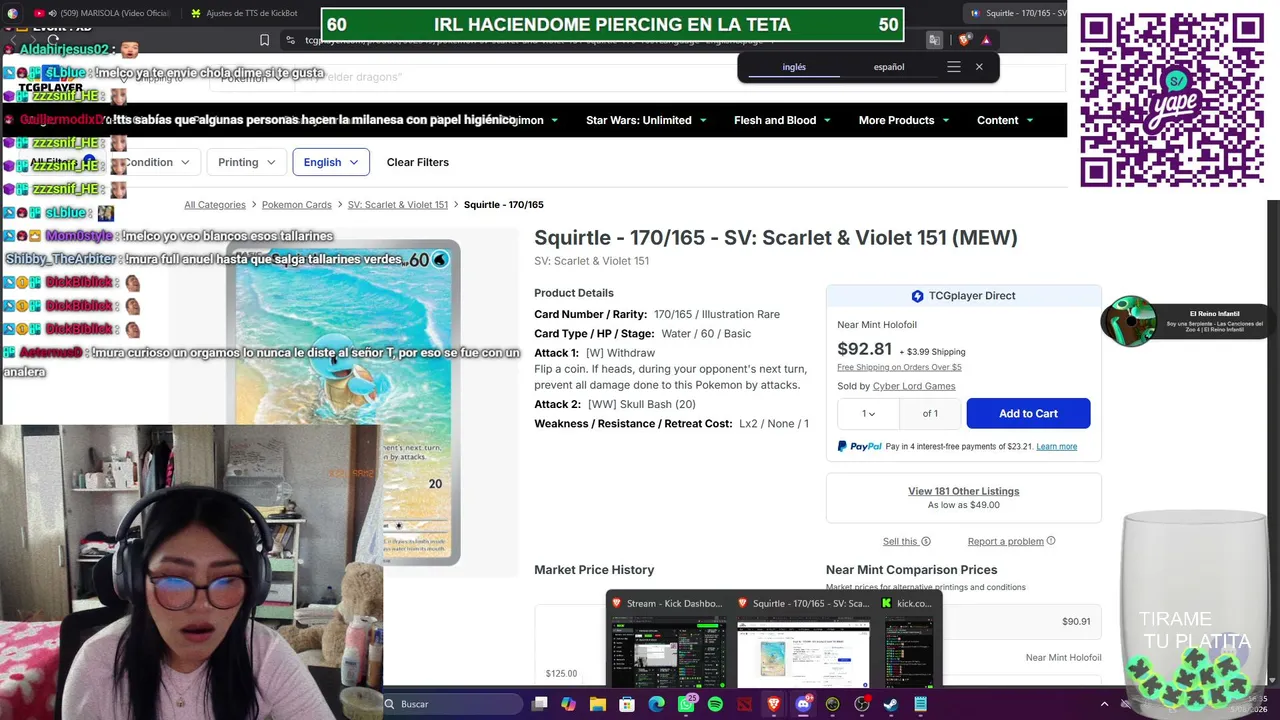Viewport: 1280px width, 720px height.
Task: Expand the Content nav menu
Action: point(1005,120)
